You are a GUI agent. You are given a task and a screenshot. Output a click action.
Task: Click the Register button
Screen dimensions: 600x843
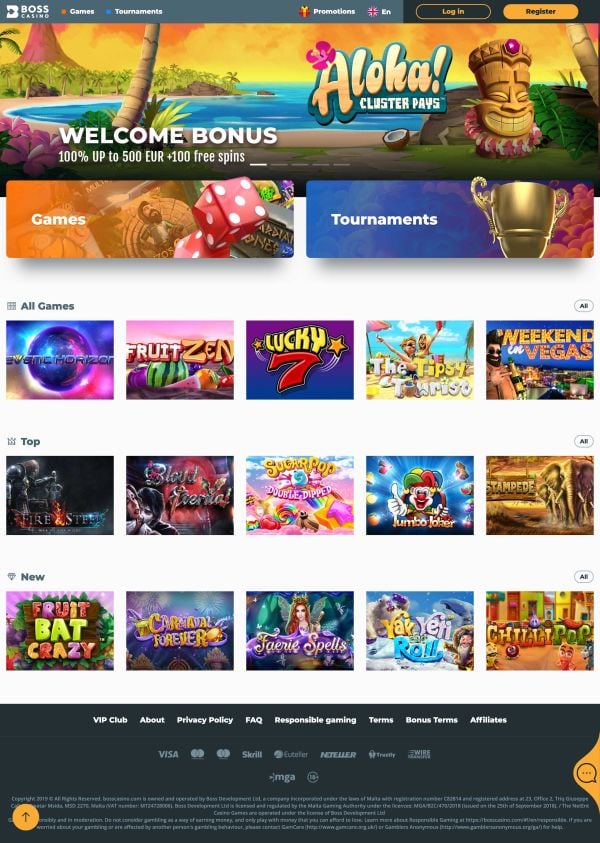[541, 11]
